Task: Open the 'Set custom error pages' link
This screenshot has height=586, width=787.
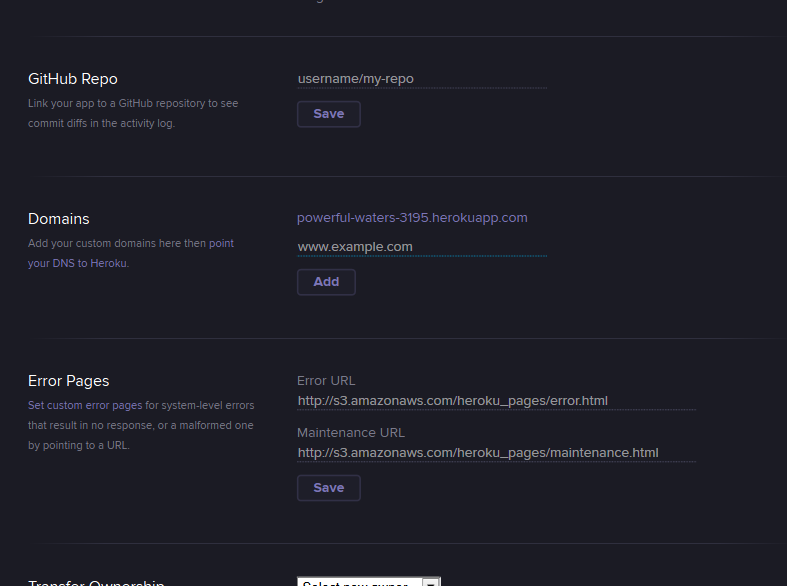Action: click(x=85, y=405)
